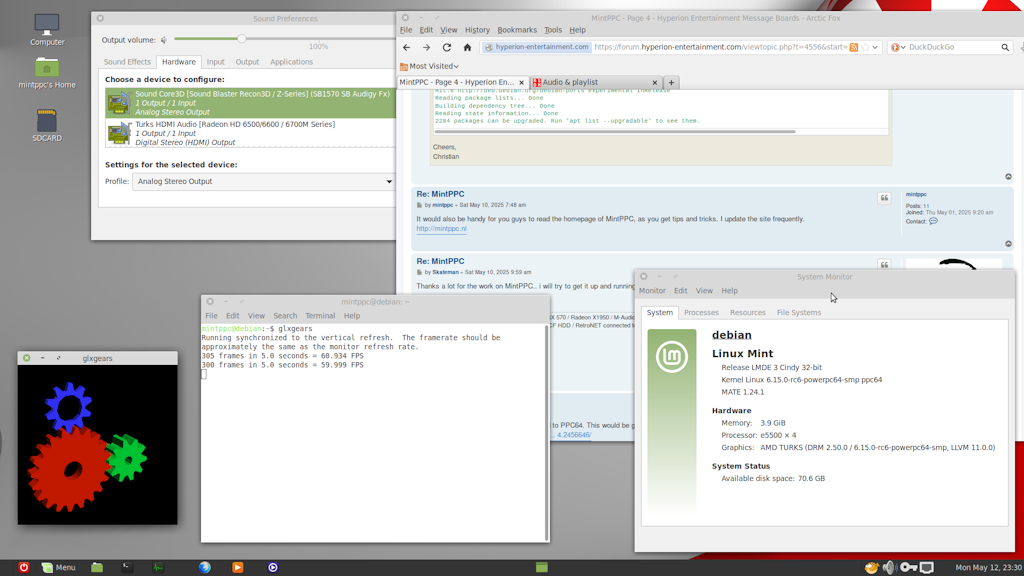The width and height of the screenshot is (1024, 576).
Task: Close the Audio & playlist tab
Action: [654, 82]
